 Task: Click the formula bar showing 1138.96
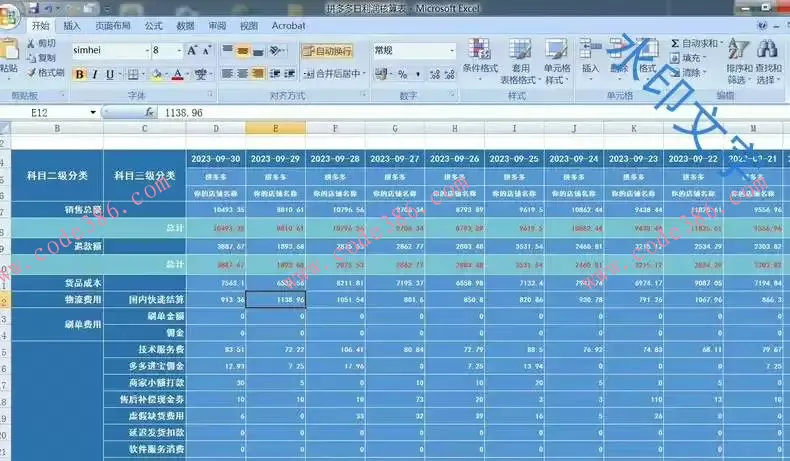click(474, 112)
